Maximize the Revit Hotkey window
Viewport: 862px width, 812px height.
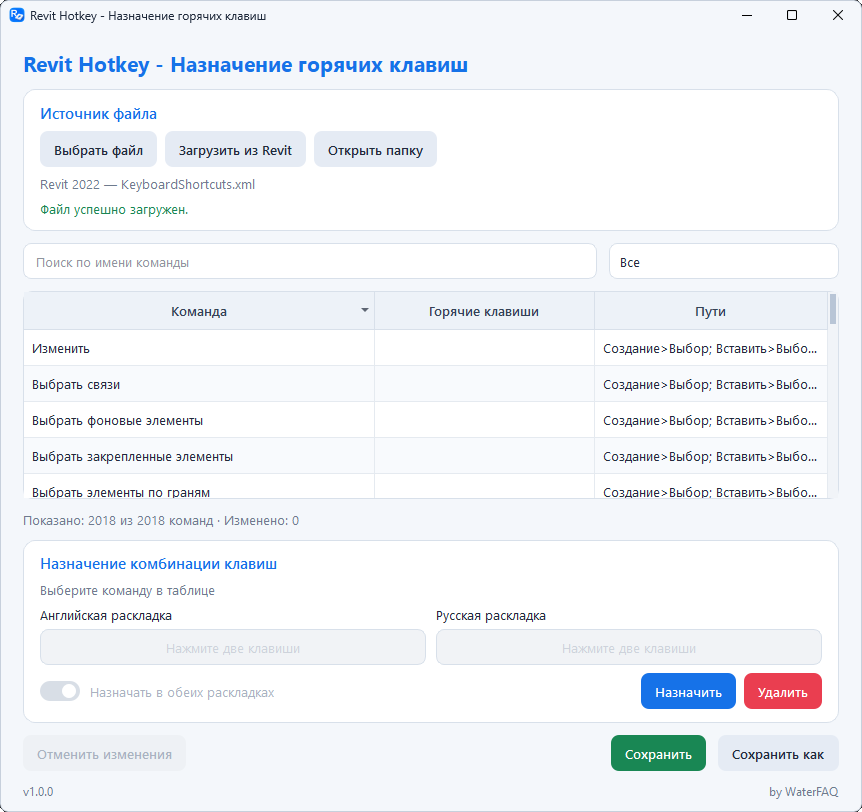click(792, 15)
